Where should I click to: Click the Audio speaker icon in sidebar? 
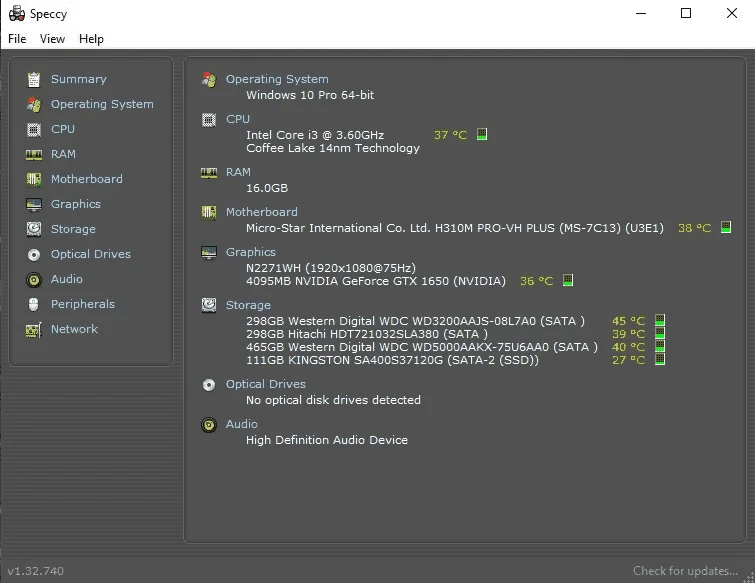34,280
